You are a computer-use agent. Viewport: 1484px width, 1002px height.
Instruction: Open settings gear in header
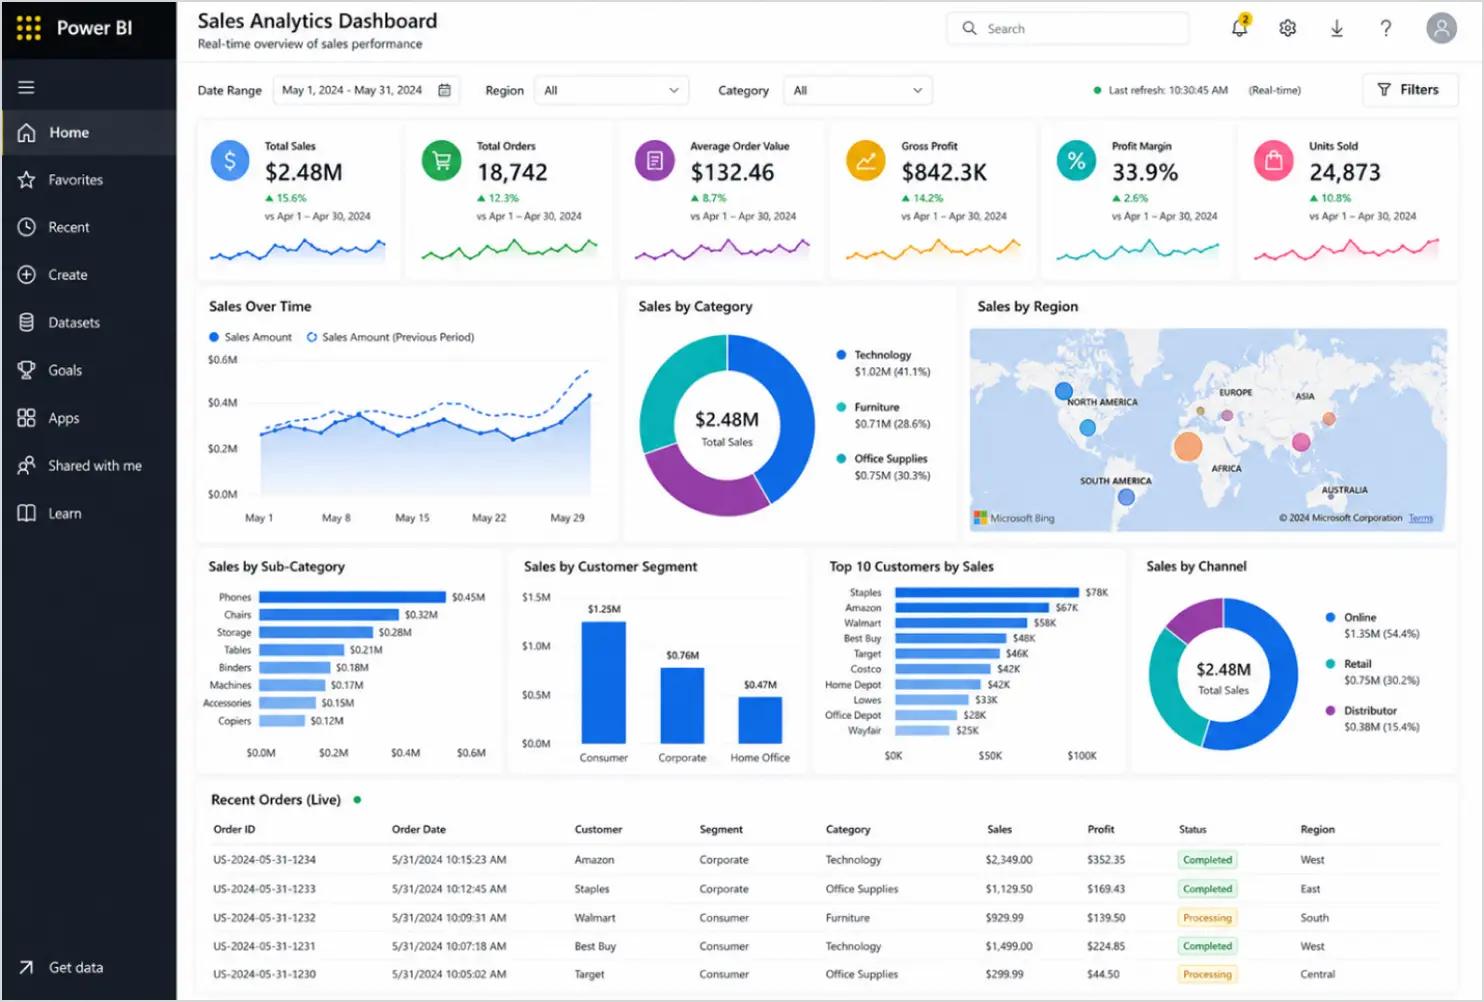pos(1288,28)
